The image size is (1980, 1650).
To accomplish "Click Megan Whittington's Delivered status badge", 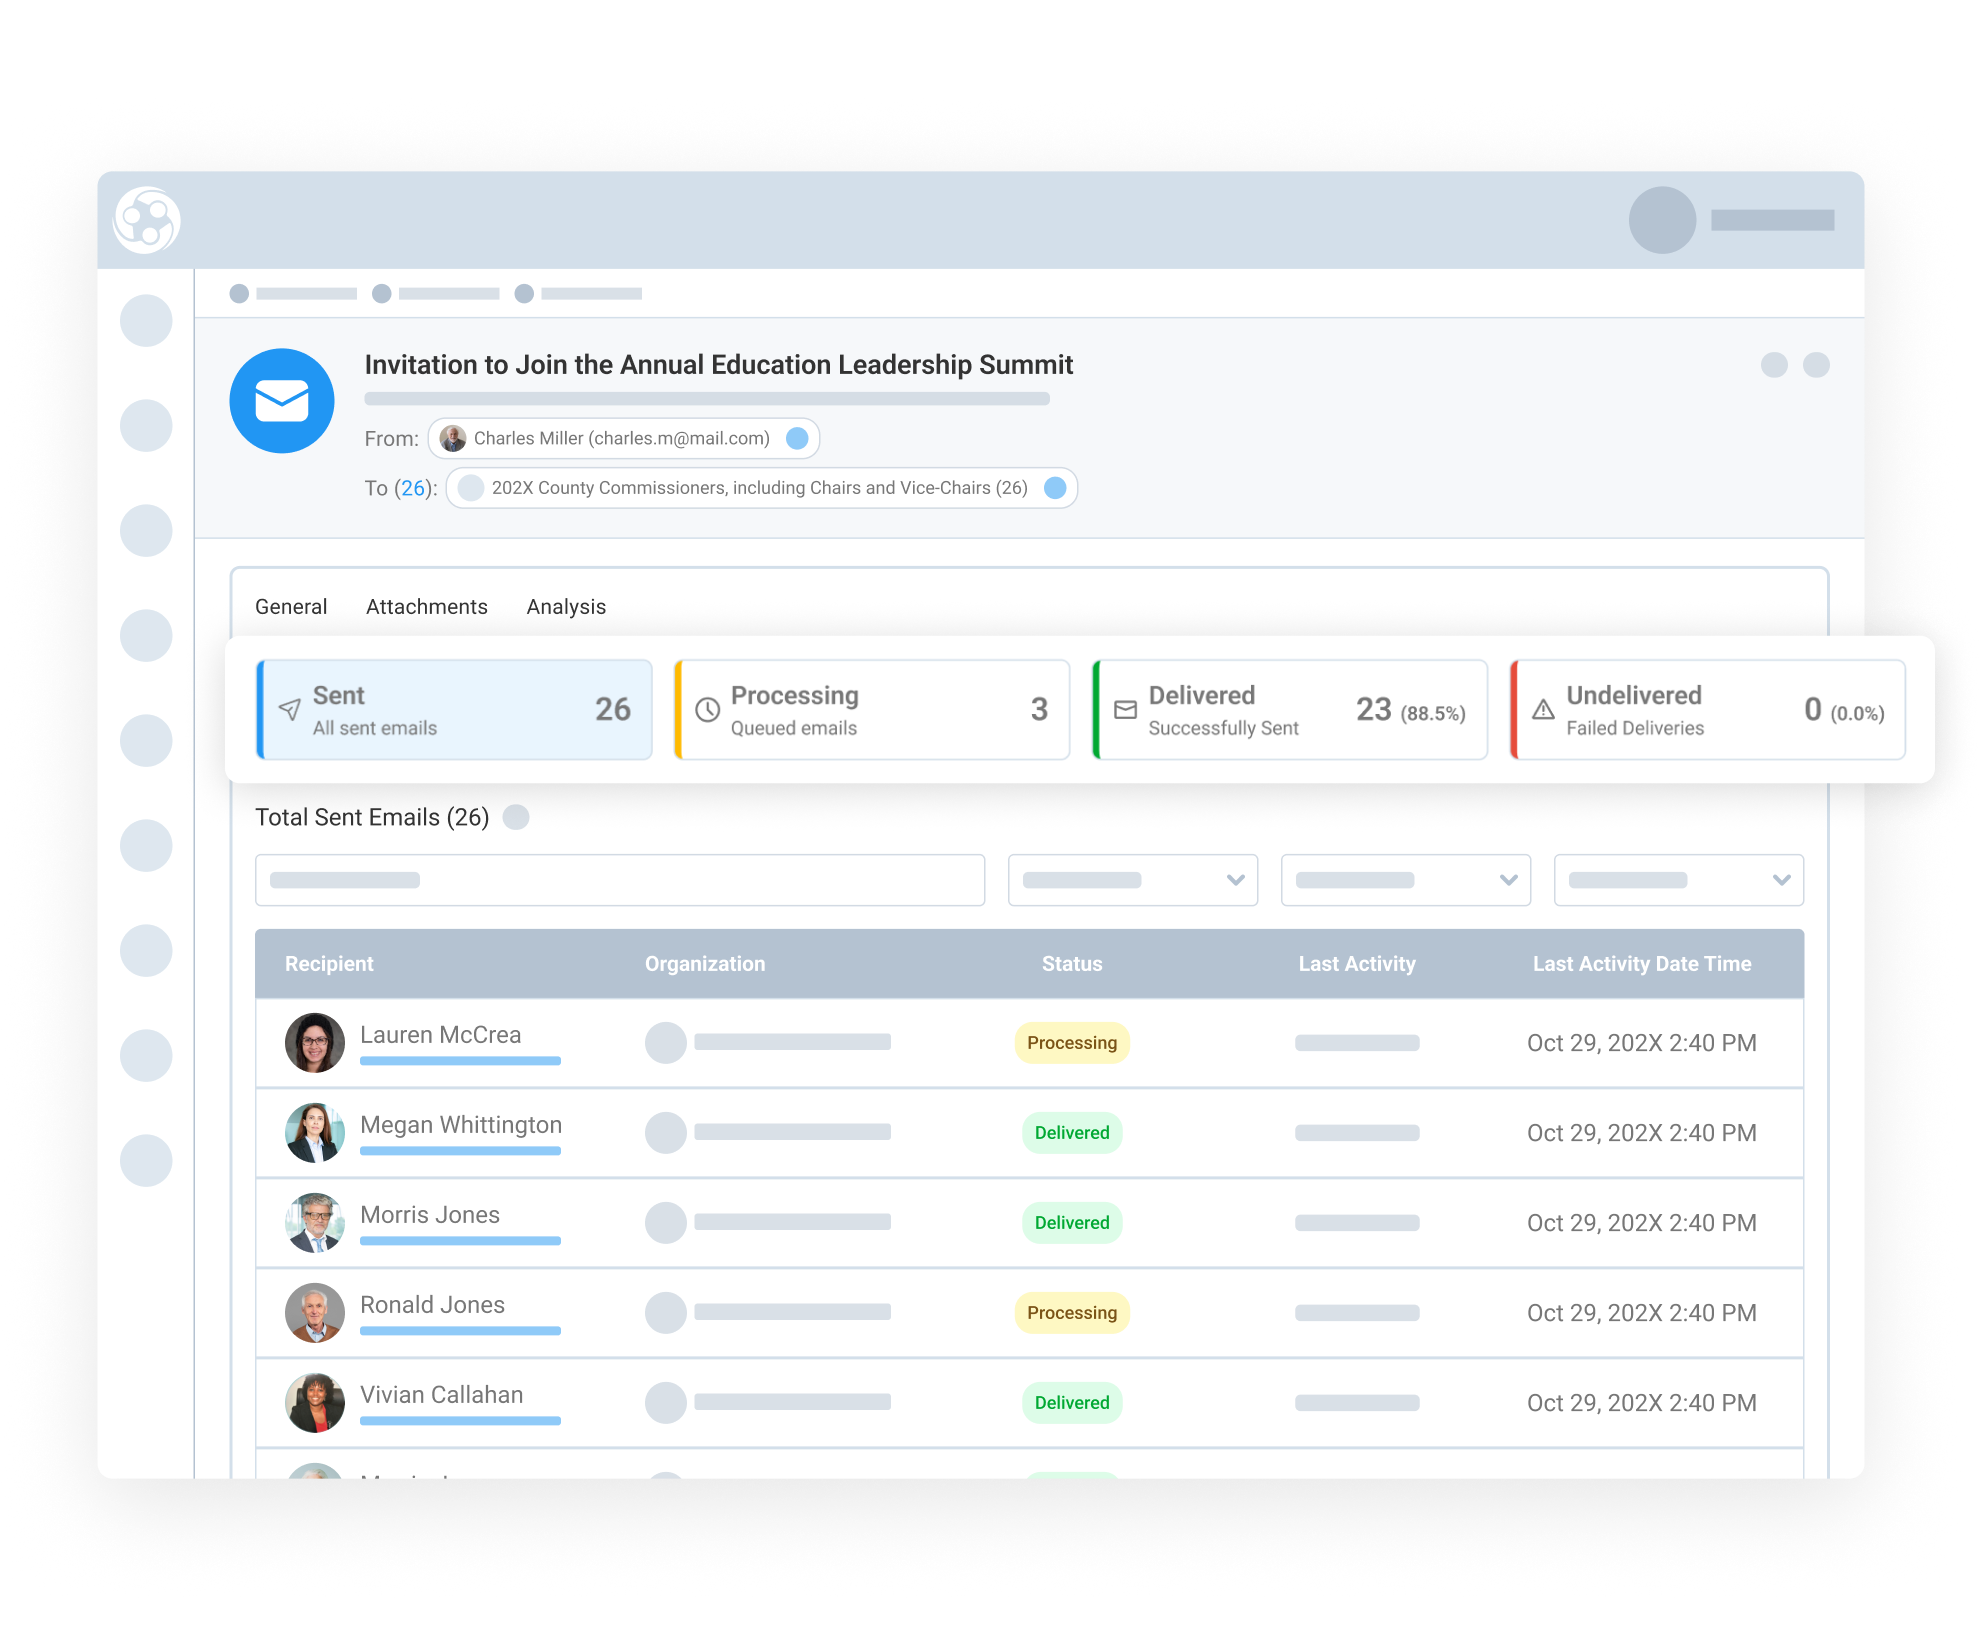I will coord(1071,1132).
